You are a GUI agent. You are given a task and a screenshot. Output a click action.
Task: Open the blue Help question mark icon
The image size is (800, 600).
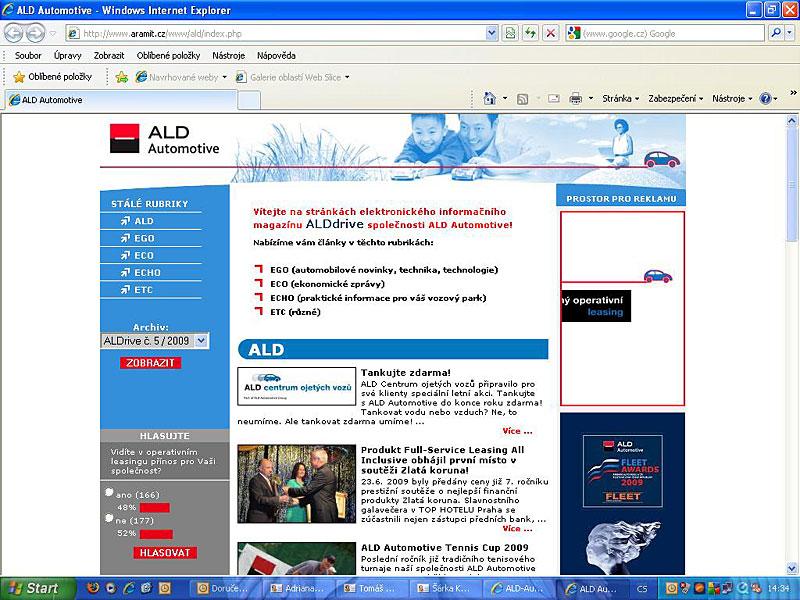coord(765,98)
